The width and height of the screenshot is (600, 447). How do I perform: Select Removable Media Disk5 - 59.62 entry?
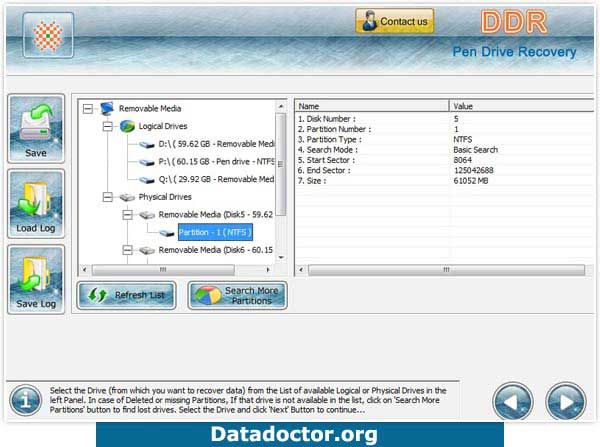(216, 215)
